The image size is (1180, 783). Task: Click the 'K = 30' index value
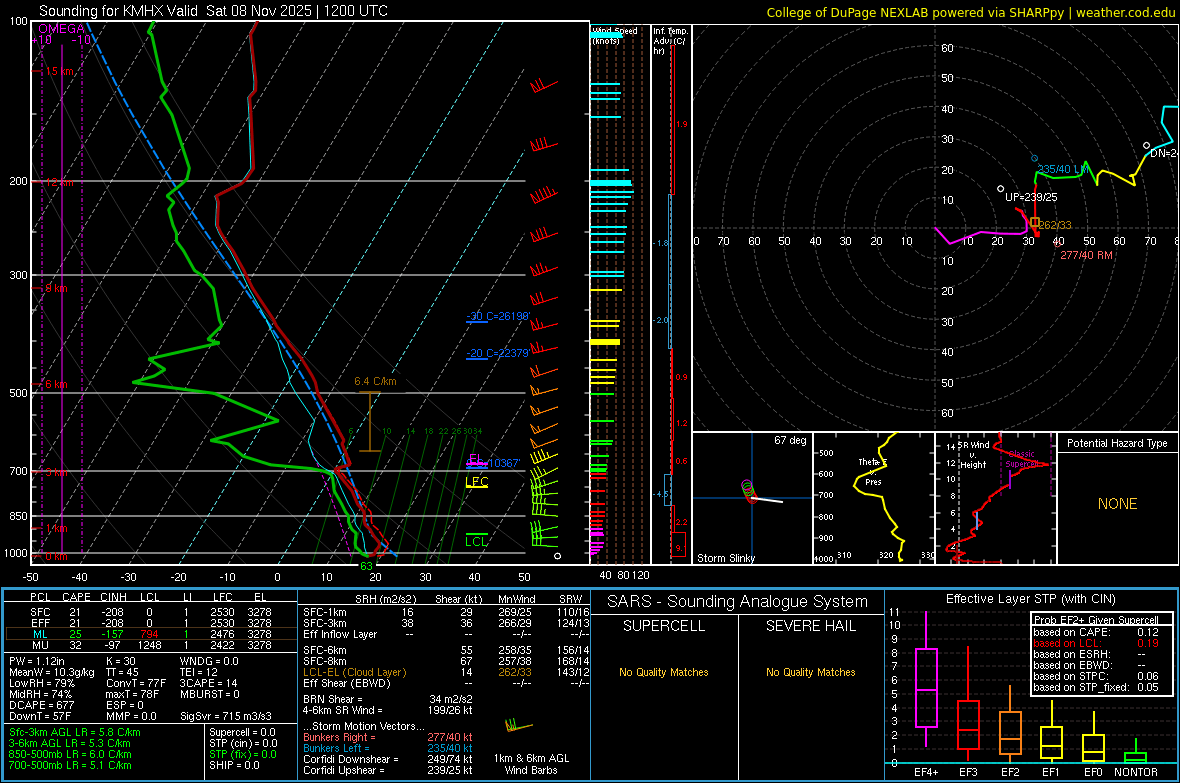121,661
